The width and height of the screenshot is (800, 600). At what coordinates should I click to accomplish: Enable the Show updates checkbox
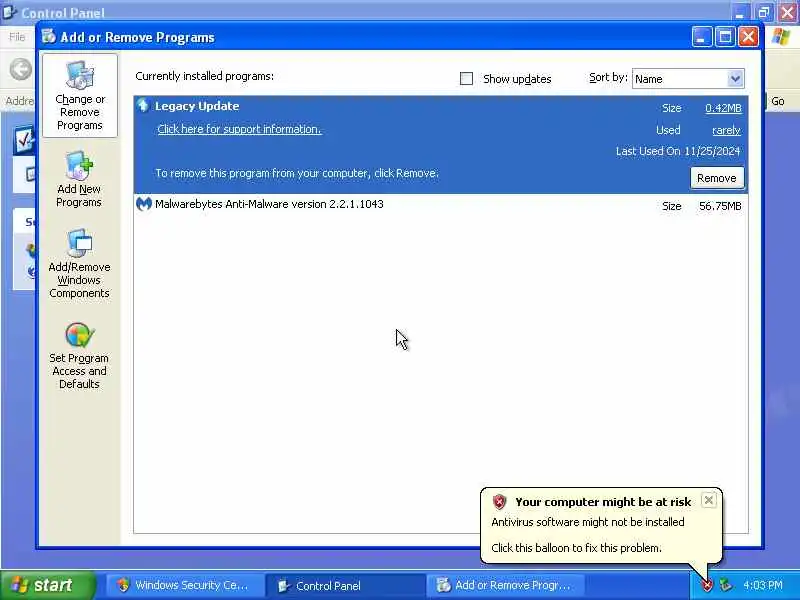point(466,79)
